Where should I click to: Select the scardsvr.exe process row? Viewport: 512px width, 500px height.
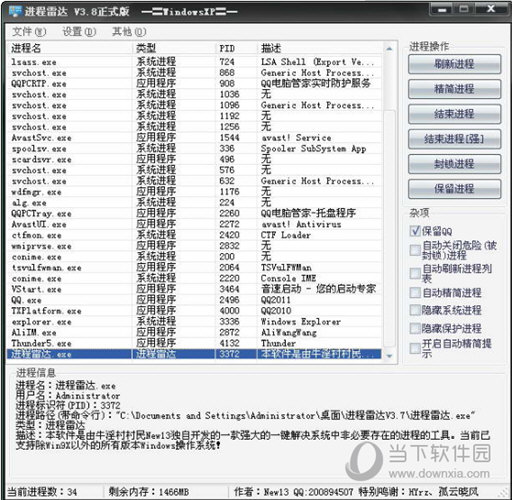click(195, 159)
